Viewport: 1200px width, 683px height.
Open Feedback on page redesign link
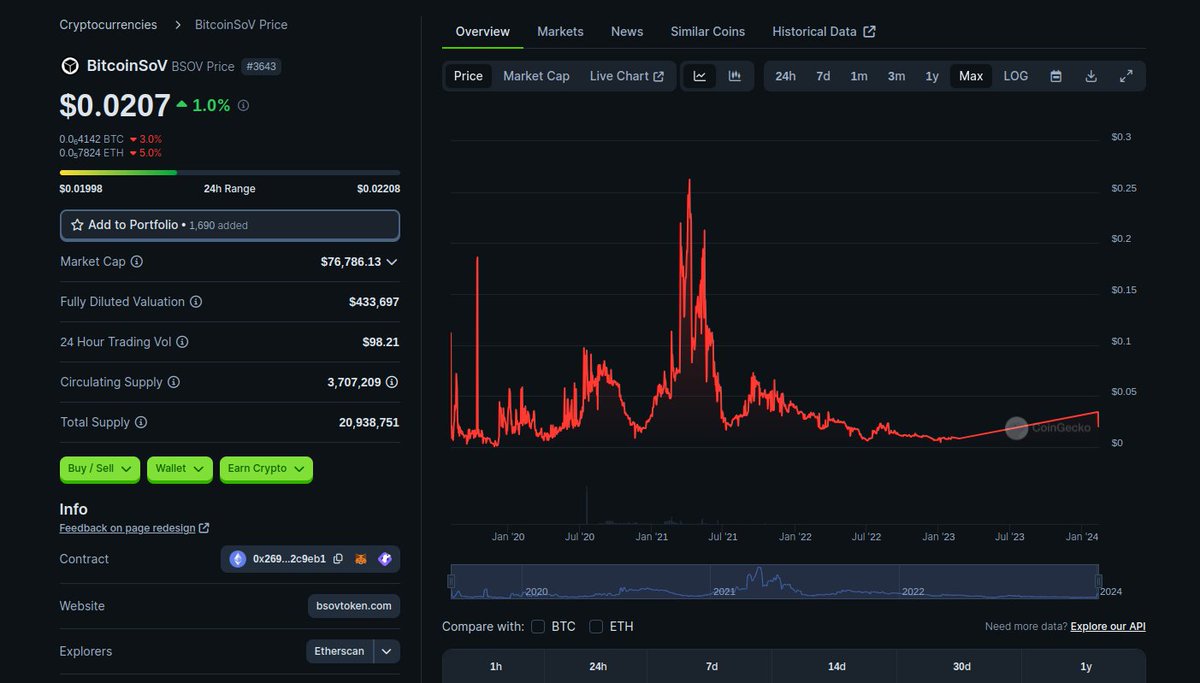134,528
